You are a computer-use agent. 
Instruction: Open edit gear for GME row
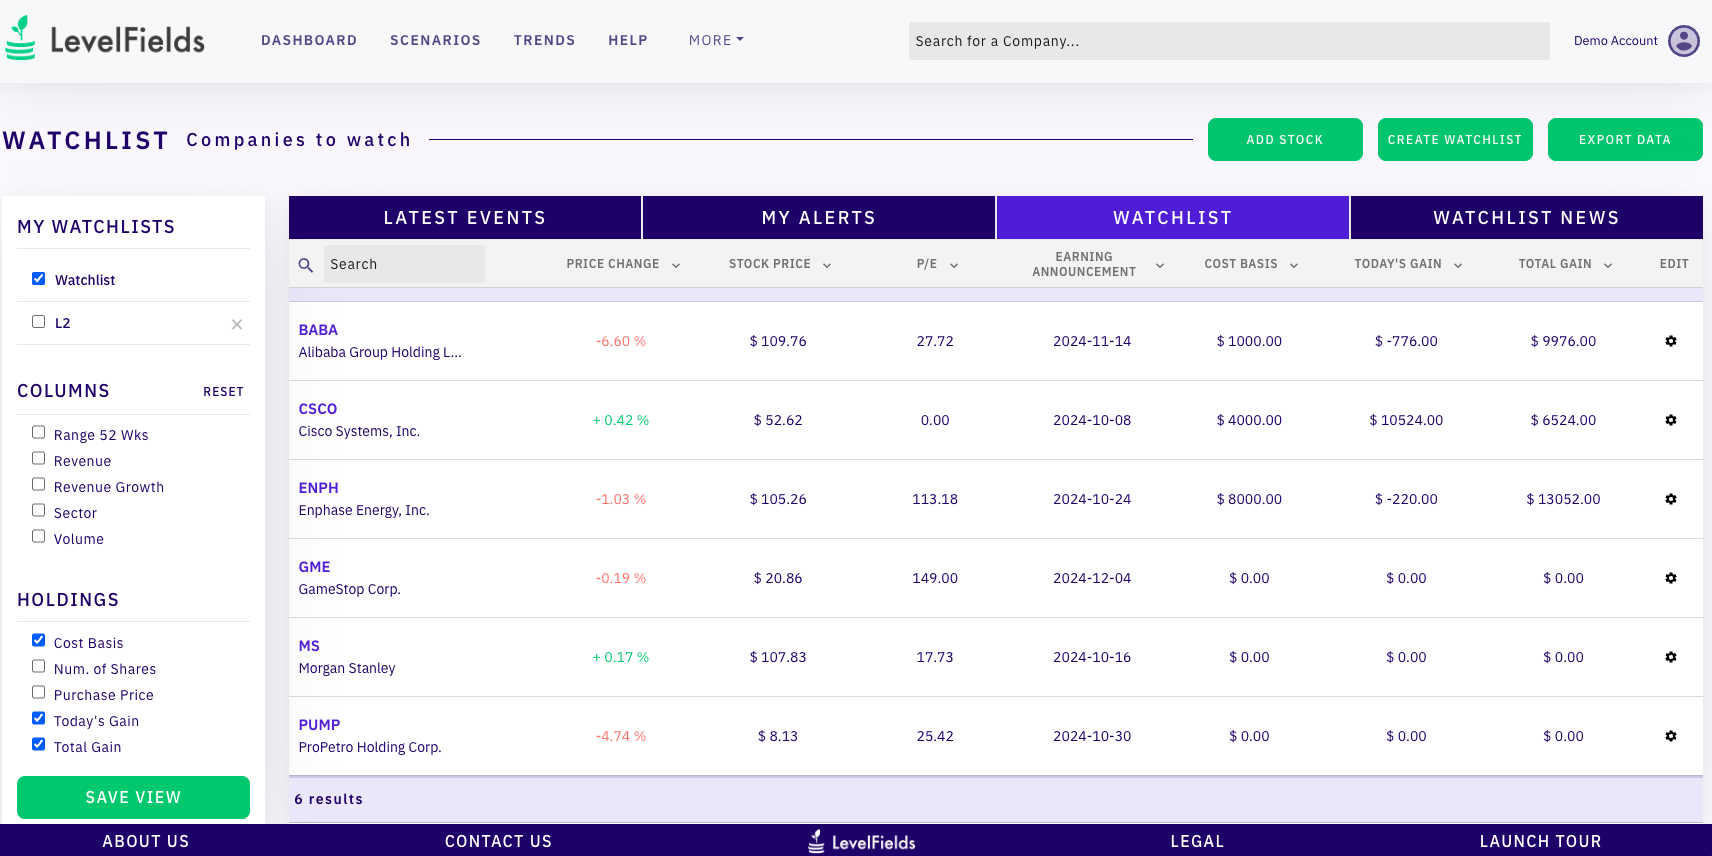pyautogui.click(x=1671, y=578)
